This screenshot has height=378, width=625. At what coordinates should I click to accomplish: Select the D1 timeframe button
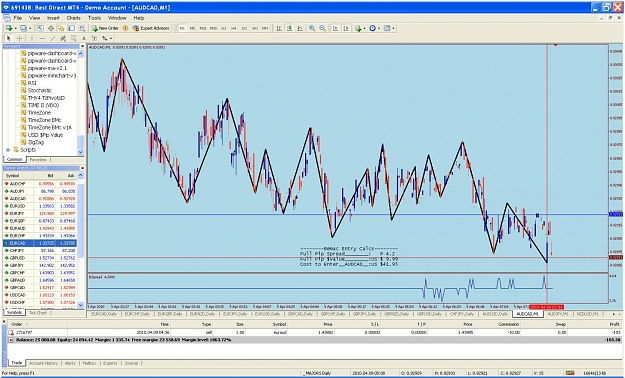244,28
